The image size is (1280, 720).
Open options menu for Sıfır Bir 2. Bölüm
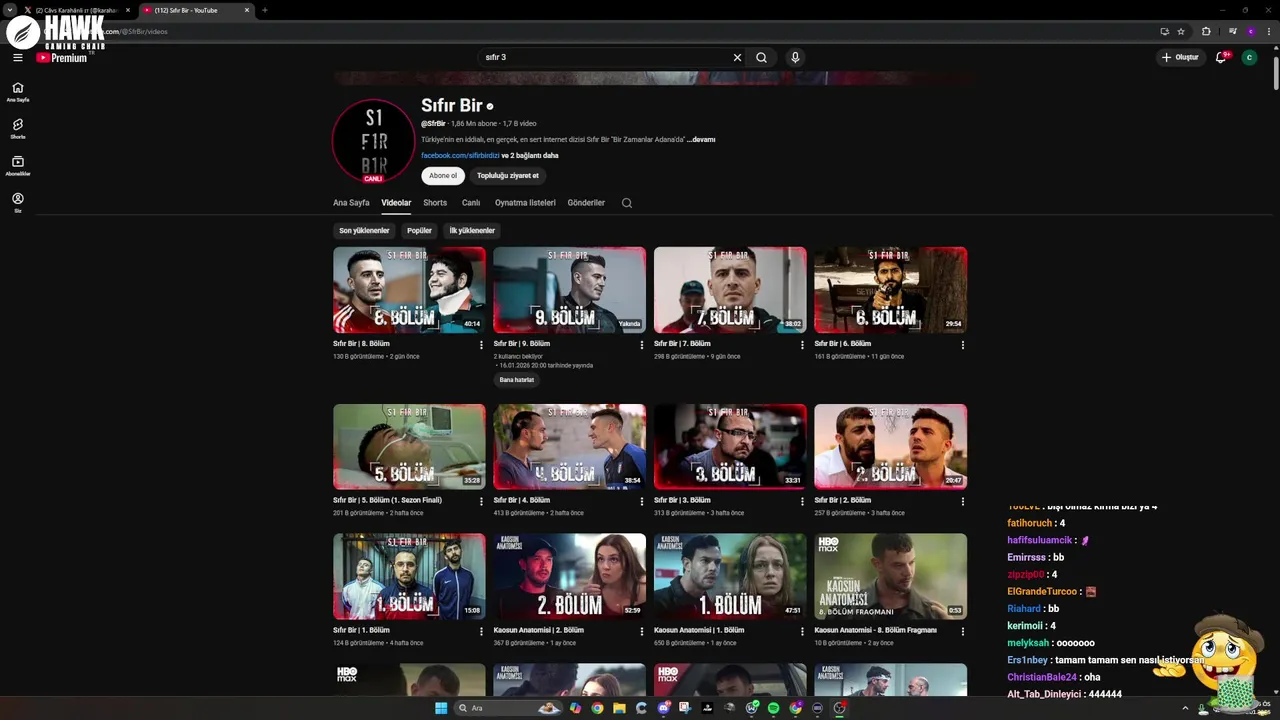coord(962,502)
